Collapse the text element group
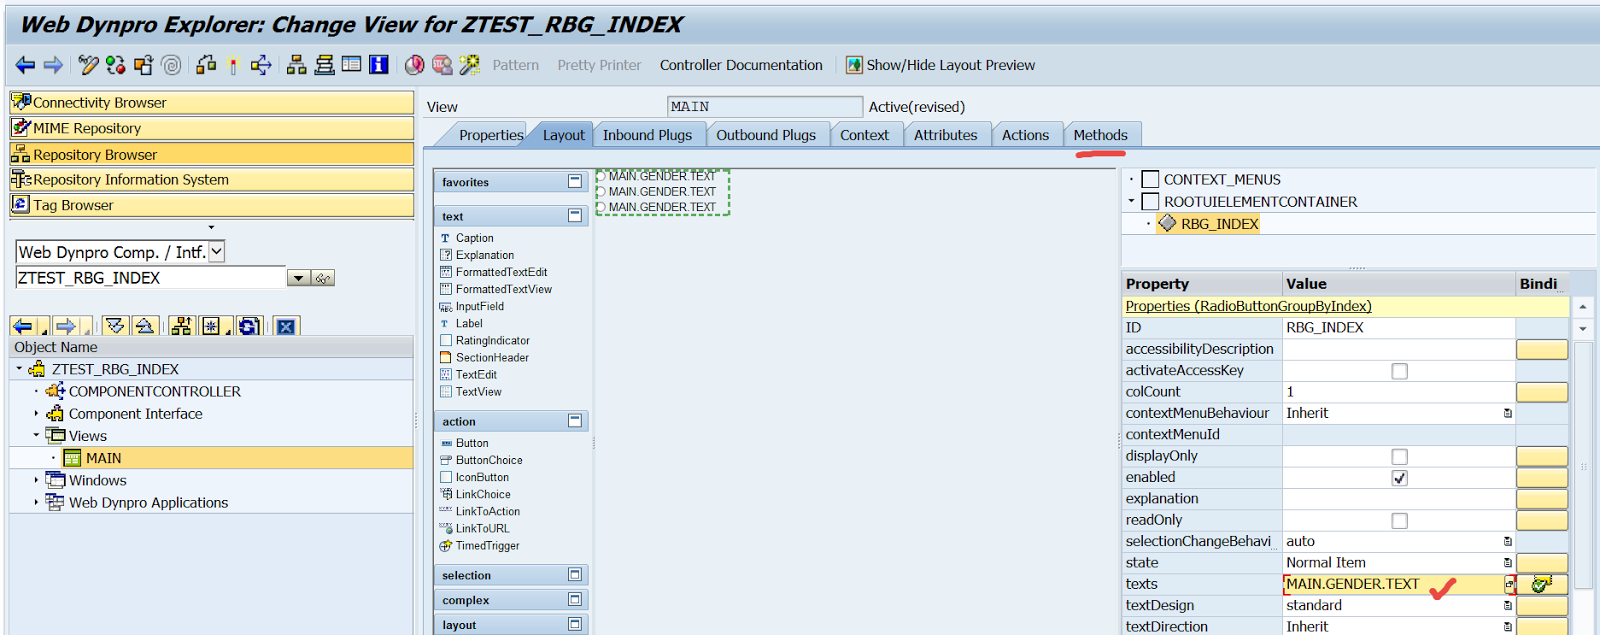Image resolution: width=1600 pixels, height=635 pixels. [575, 216]
